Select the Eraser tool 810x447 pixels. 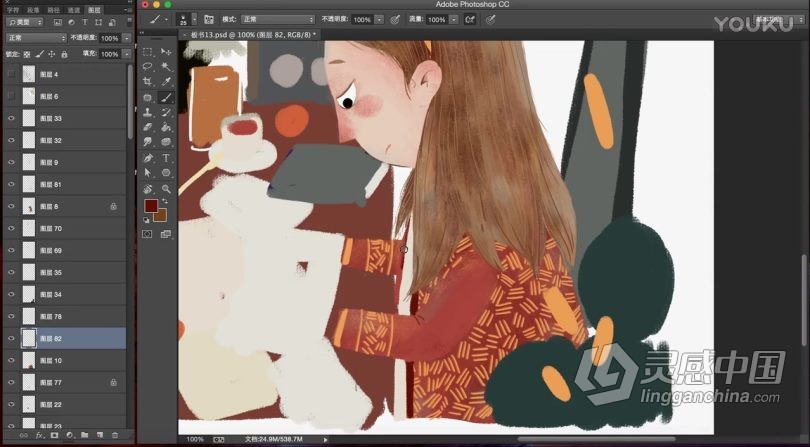click(x=148, y=127)
